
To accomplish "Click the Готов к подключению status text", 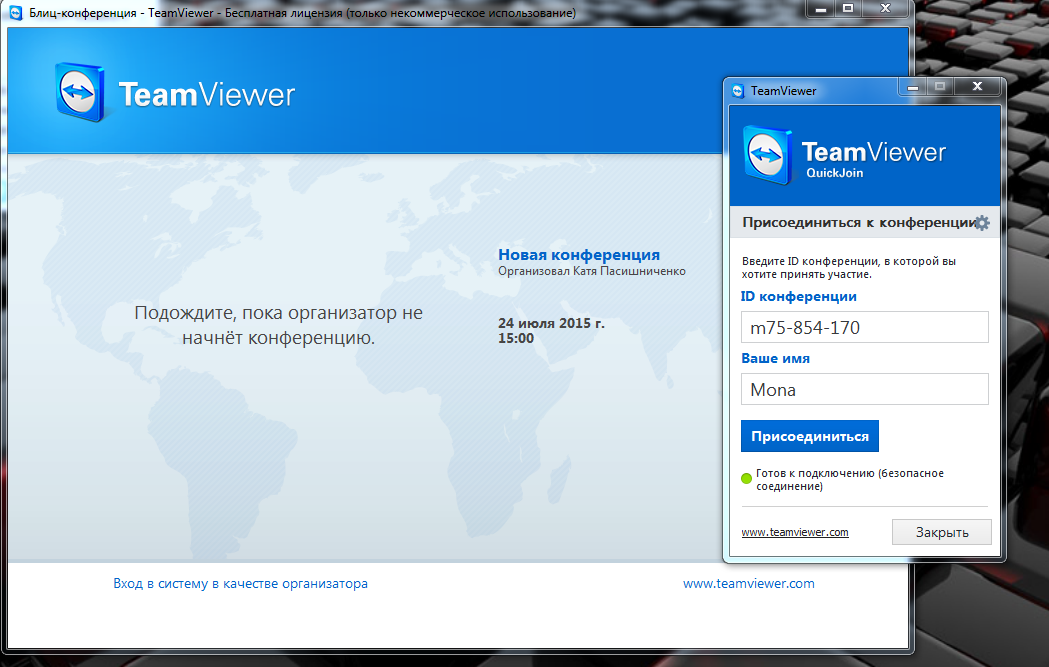I will (x=850, y=480).
